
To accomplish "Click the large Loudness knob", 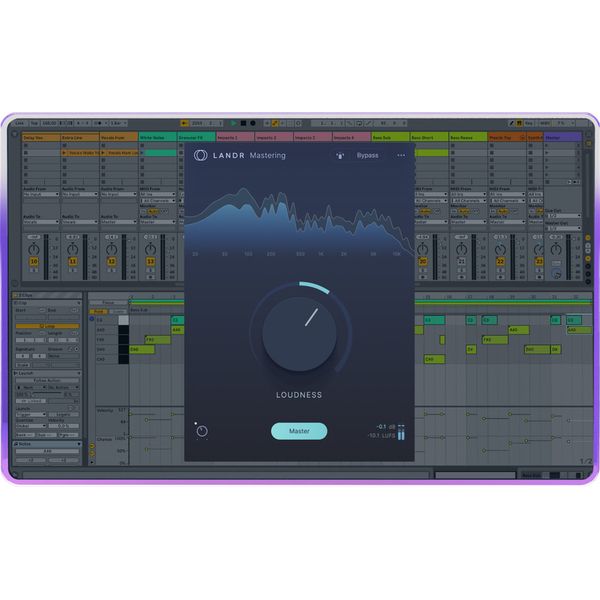I will pyautogui.click(x=300, y=334).
